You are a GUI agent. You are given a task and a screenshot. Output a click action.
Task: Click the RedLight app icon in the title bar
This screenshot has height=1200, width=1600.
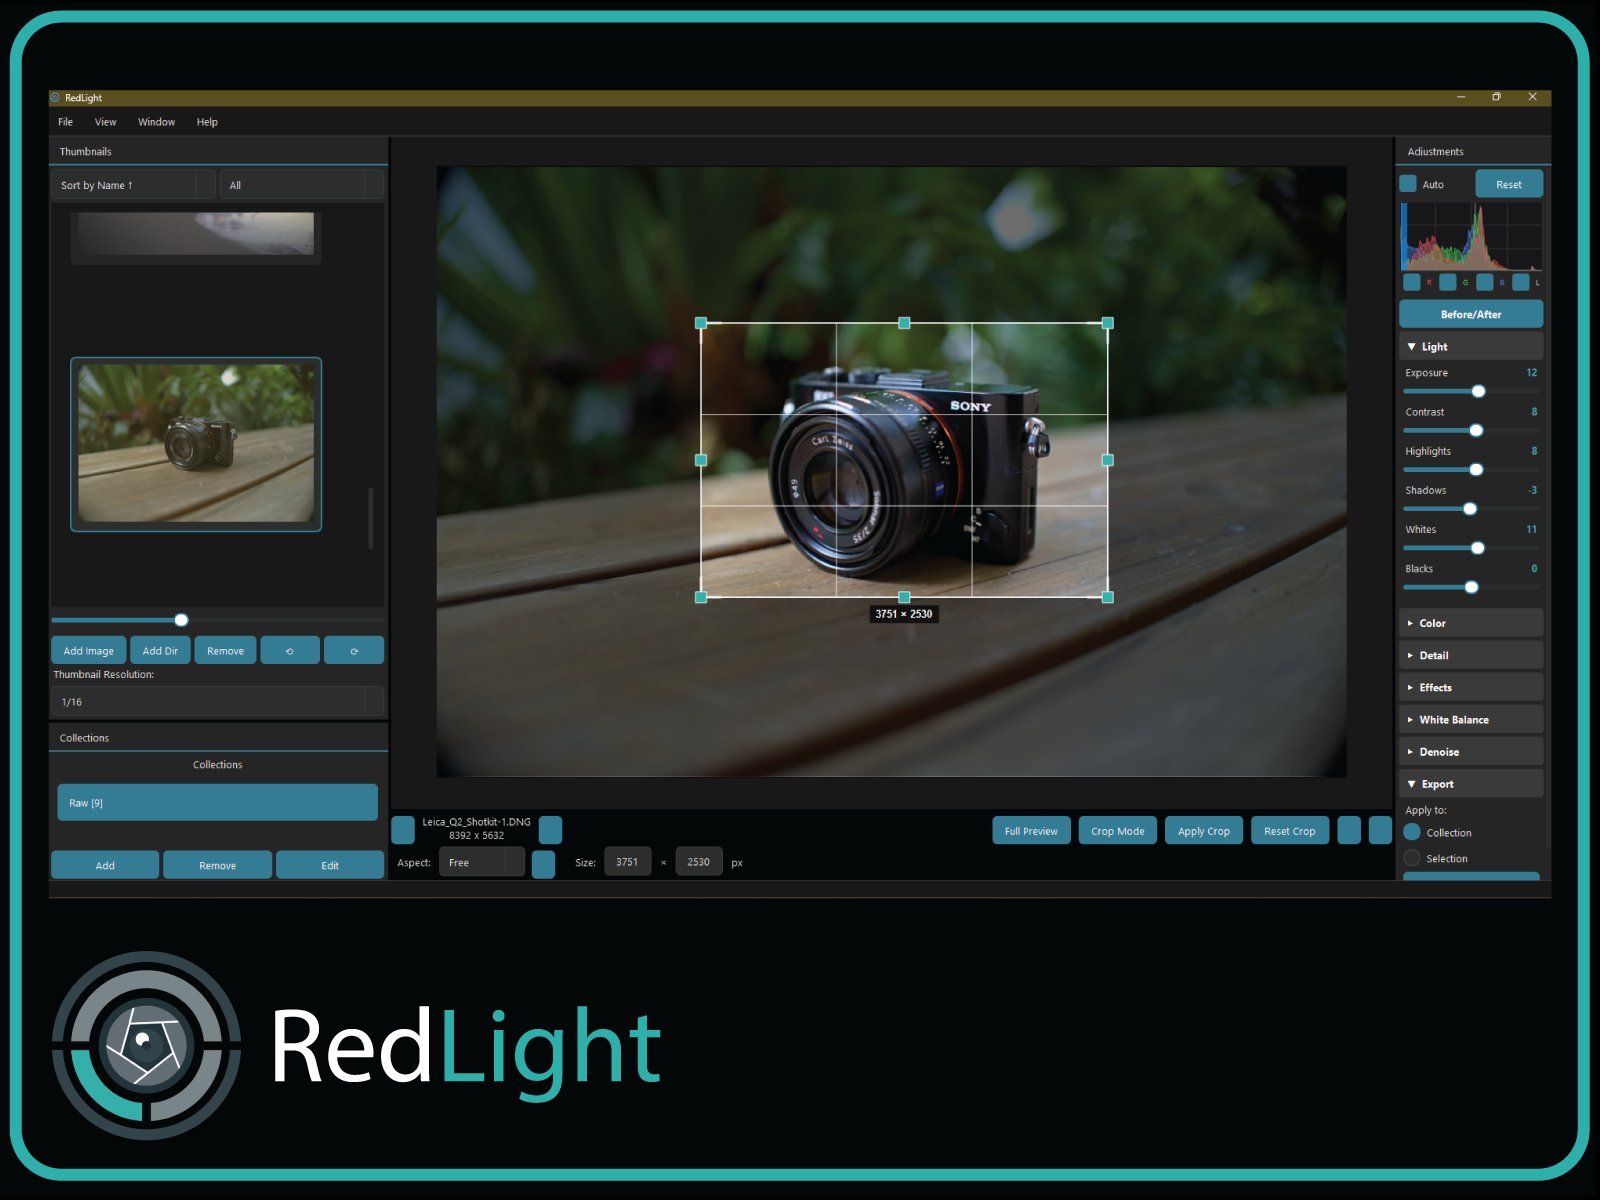point(54,97)
